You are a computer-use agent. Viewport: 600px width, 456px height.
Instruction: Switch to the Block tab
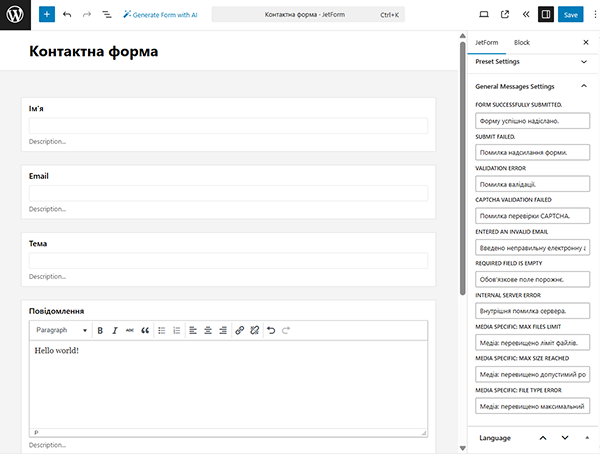point(522,42)
